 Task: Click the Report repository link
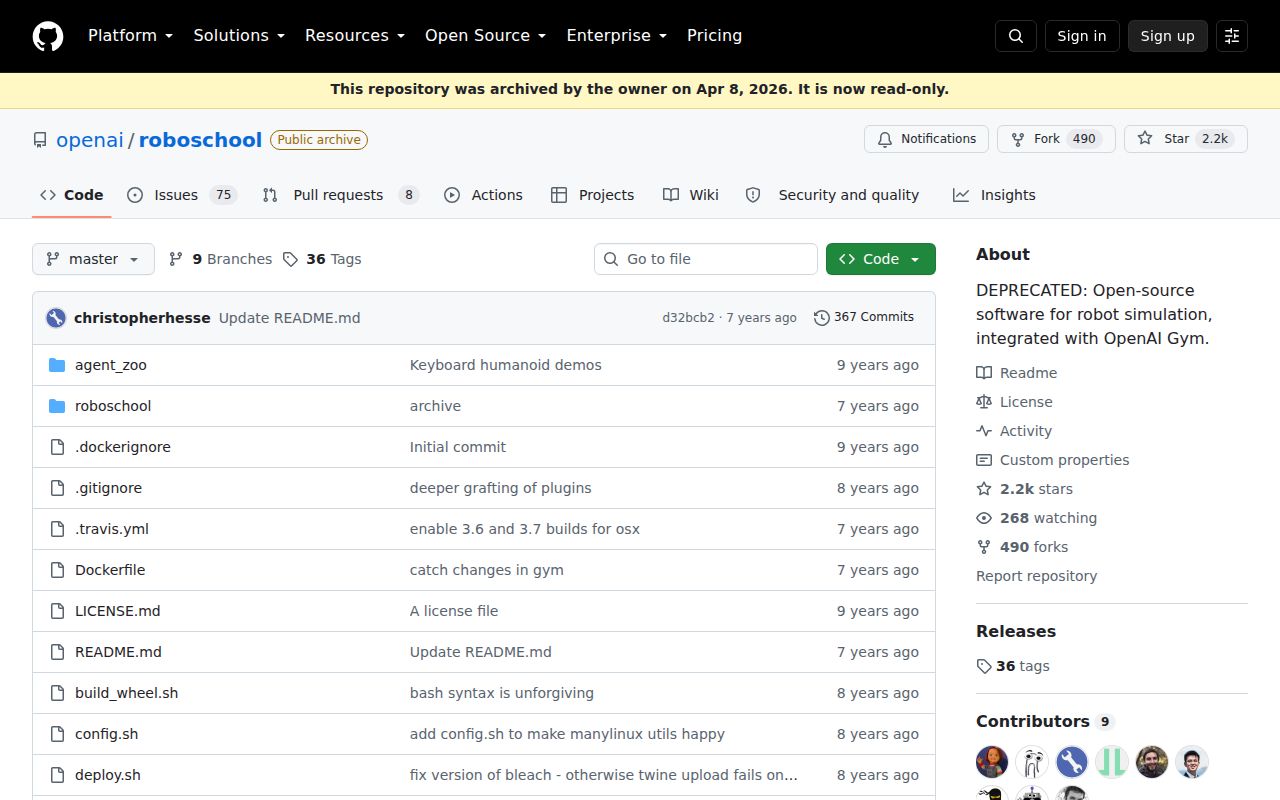pos(1036,576)
